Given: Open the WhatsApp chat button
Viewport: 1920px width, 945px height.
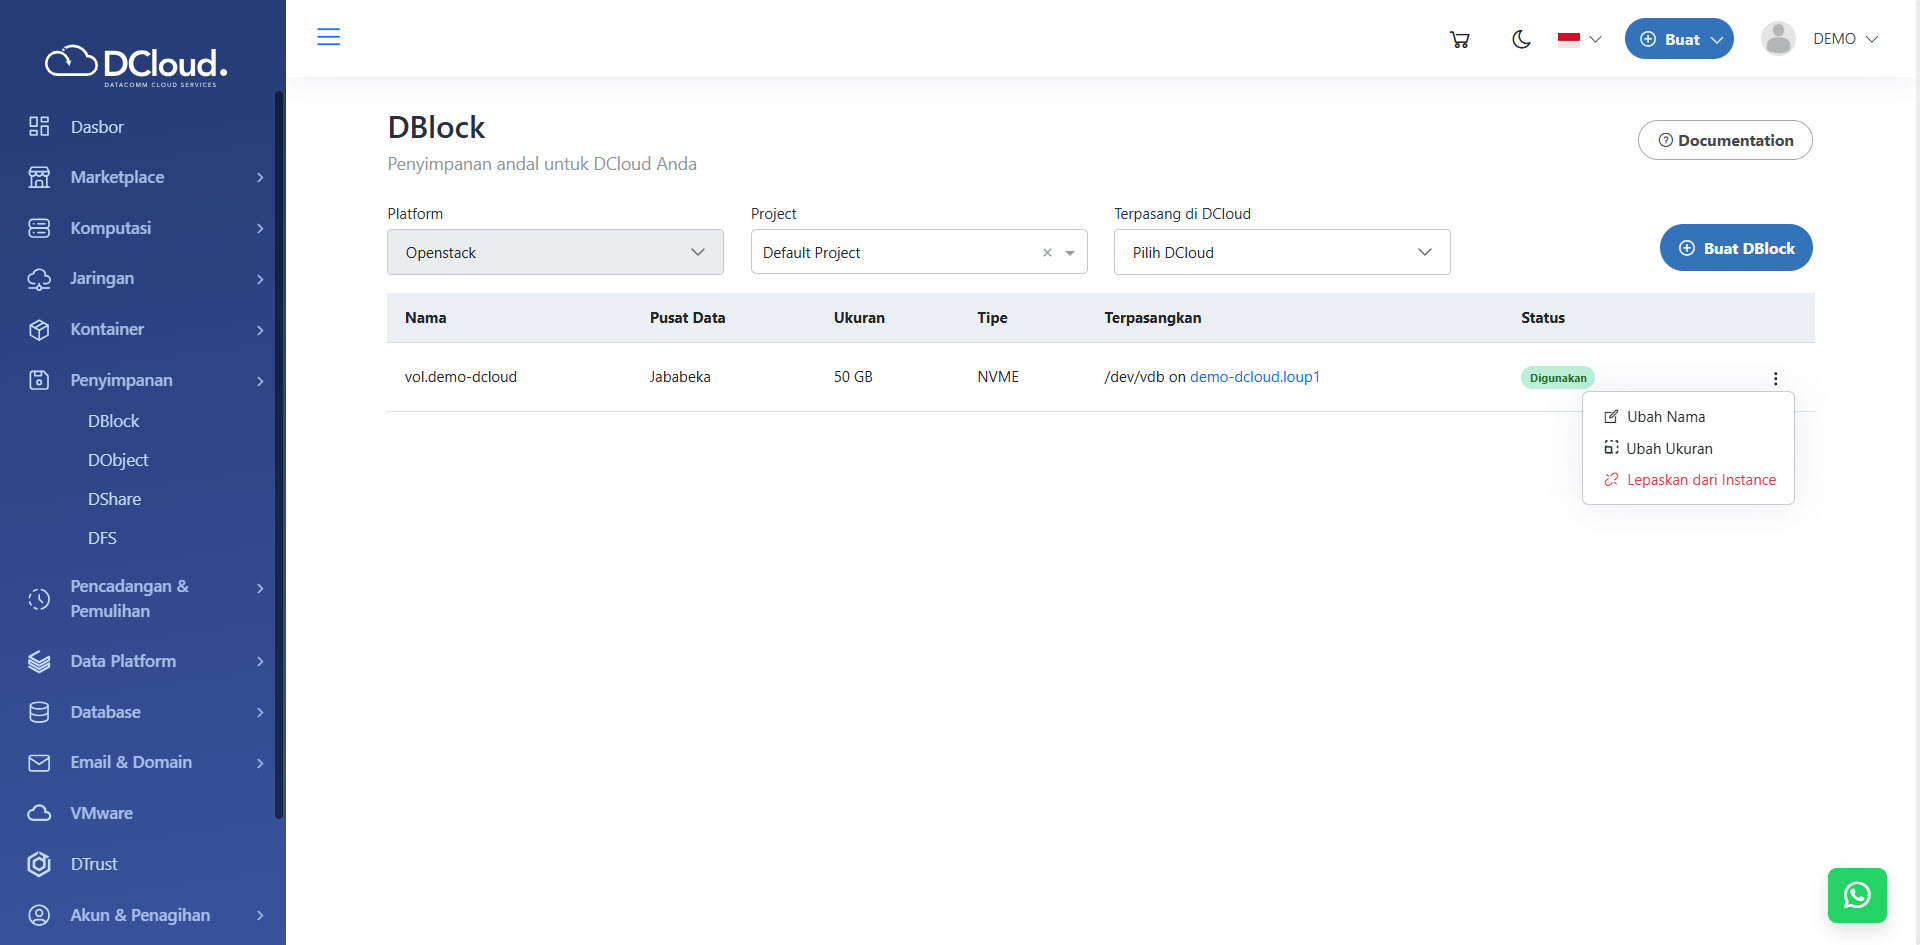Looking at the screenshot, I should [x=1856, y=894].
